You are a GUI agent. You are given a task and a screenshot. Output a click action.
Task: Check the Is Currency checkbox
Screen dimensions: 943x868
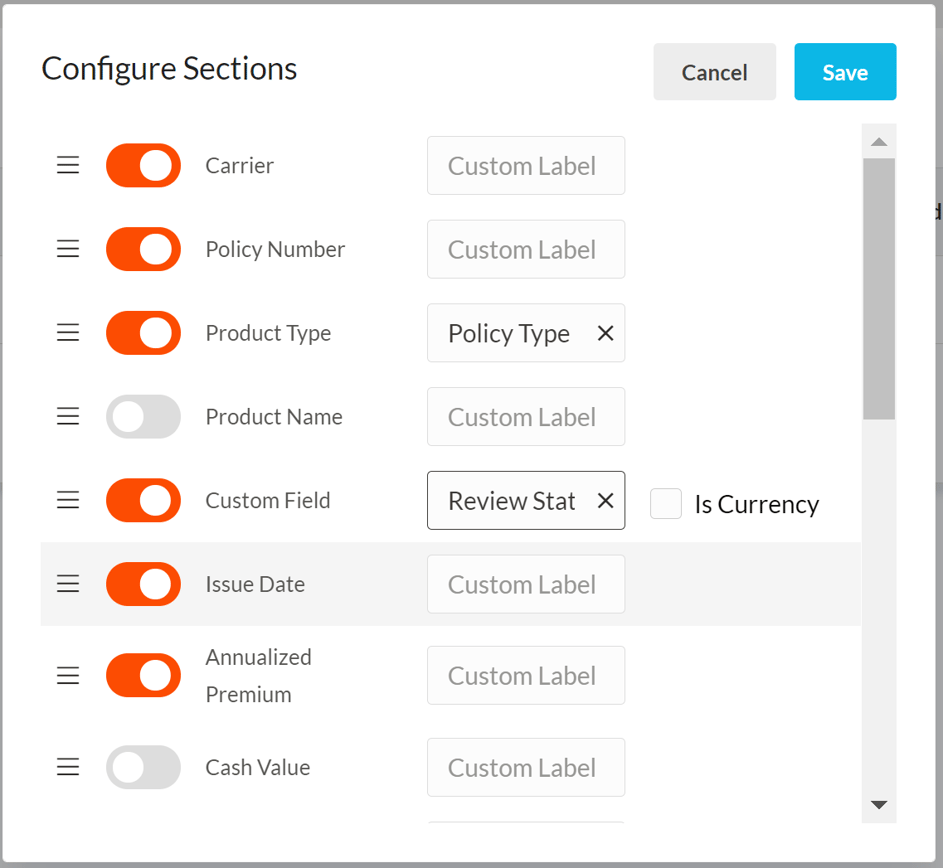[666, 504]
